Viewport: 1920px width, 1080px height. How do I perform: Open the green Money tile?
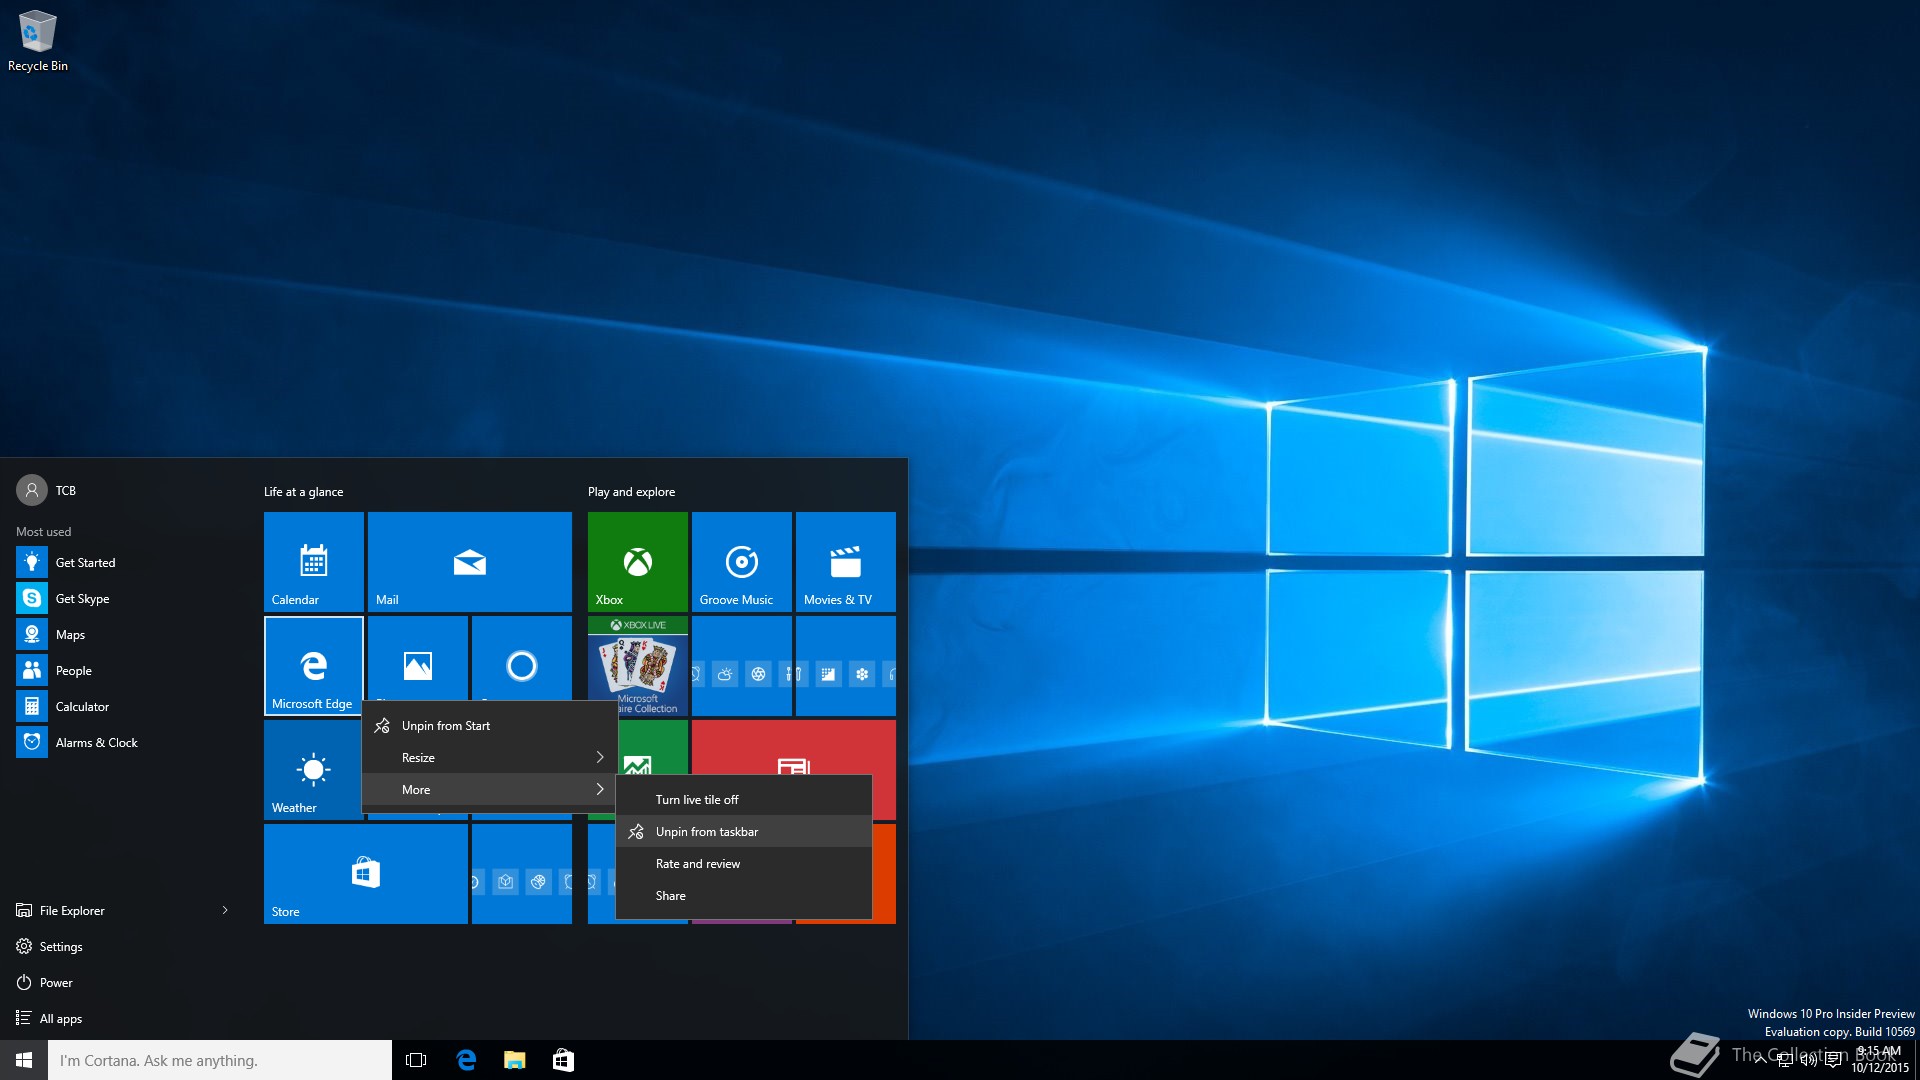point(651,746)
